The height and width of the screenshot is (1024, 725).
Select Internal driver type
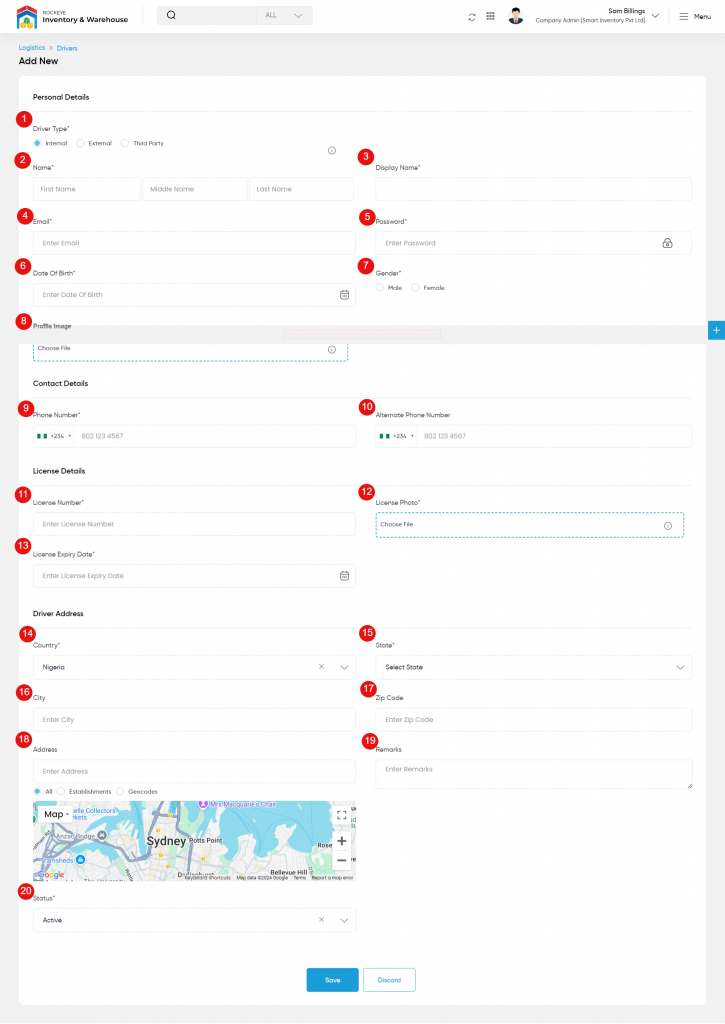pos(37,143)
